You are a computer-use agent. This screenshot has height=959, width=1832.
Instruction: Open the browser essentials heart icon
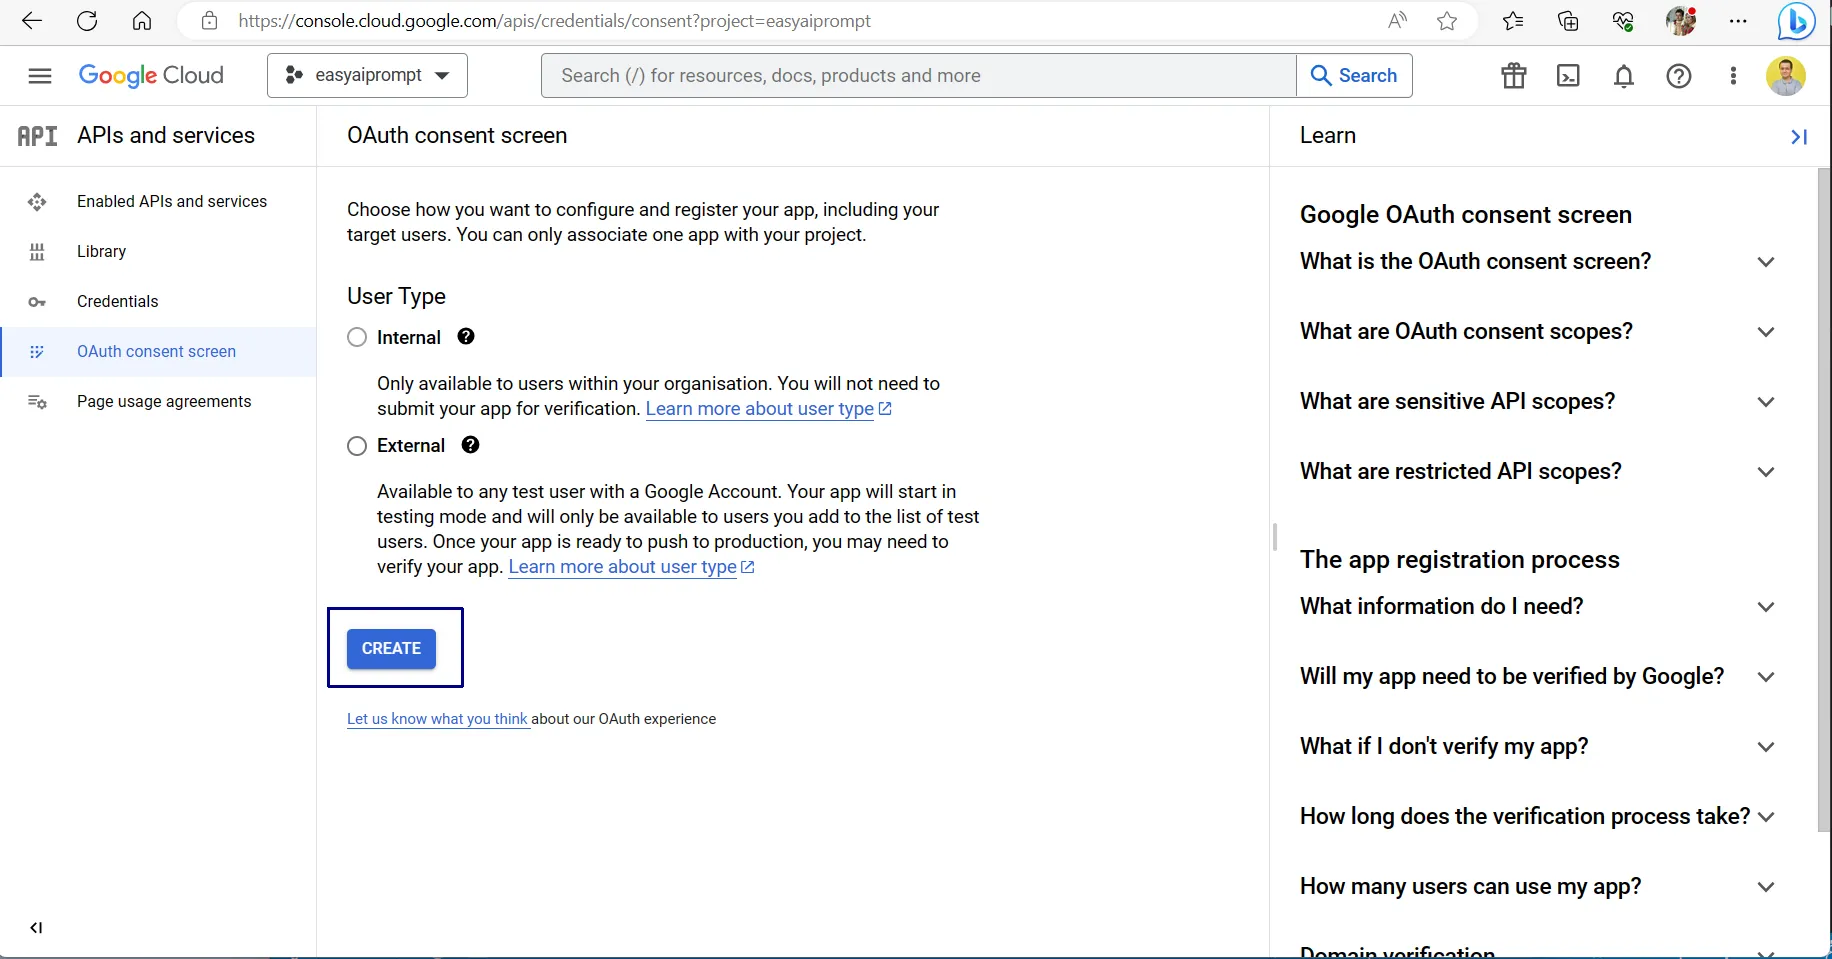coord(1623,21)
